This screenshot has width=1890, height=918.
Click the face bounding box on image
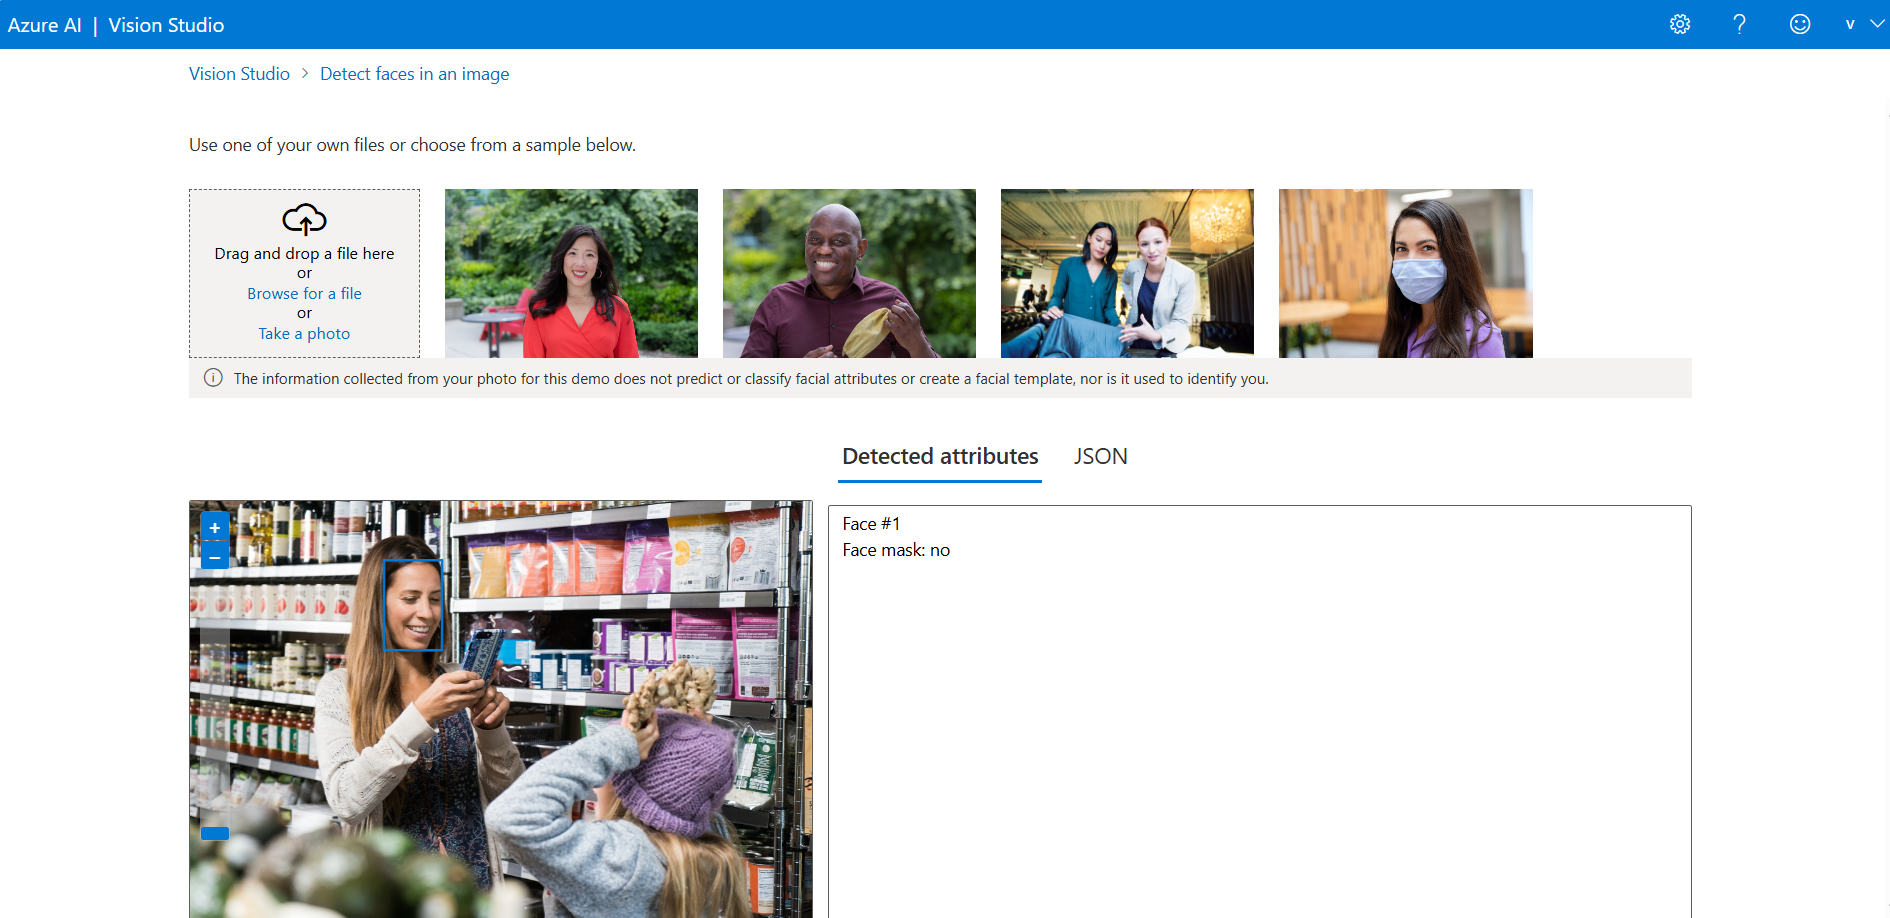413,605
